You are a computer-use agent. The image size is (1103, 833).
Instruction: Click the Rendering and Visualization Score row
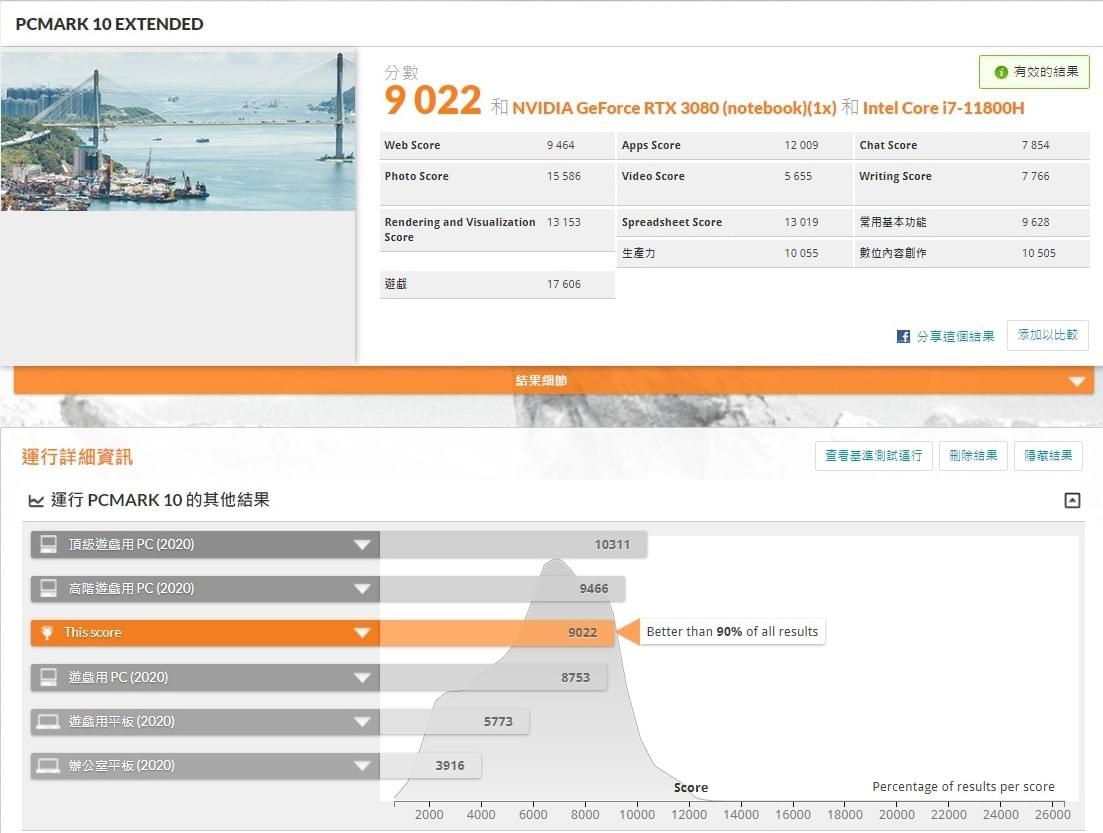point(497,229)
